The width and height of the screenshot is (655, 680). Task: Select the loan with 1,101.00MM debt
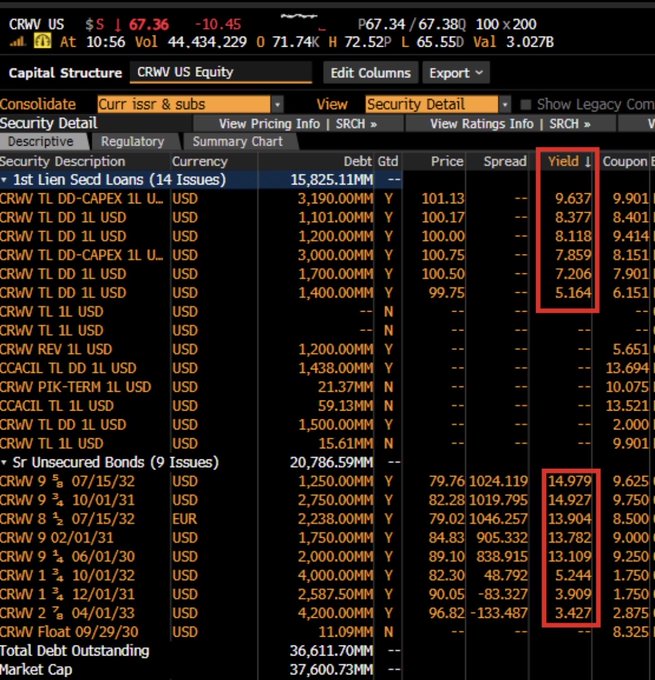click(328, 217)
